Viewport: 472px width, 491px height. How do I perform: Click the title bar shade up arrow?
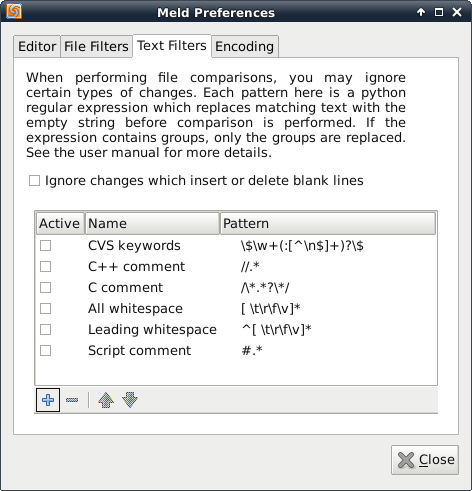[x=421, y=12]
